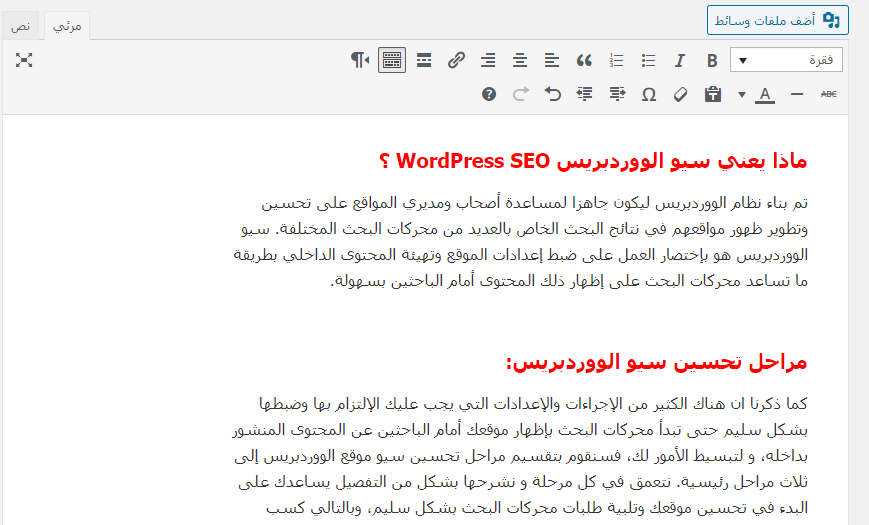Screen dimensions: 869x525
Task: Insert a special character (omega)
Action: tap(648, 94)
